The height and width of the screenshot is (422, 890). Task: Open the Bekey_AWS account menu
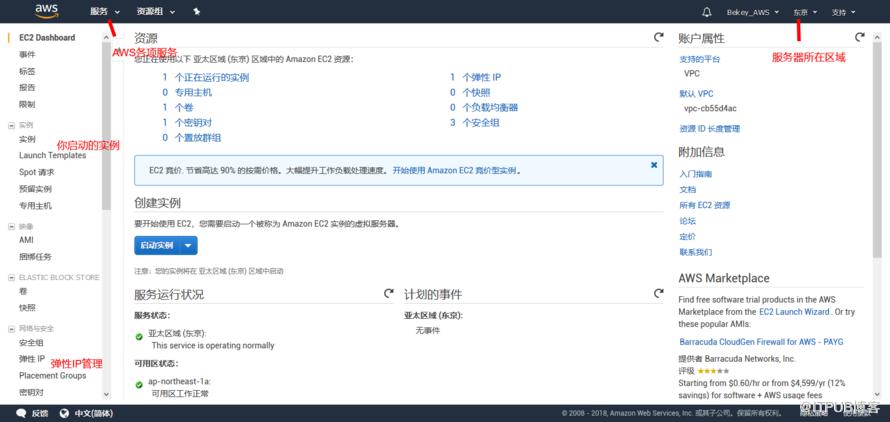pyautogui.click(x=753, y=12)
